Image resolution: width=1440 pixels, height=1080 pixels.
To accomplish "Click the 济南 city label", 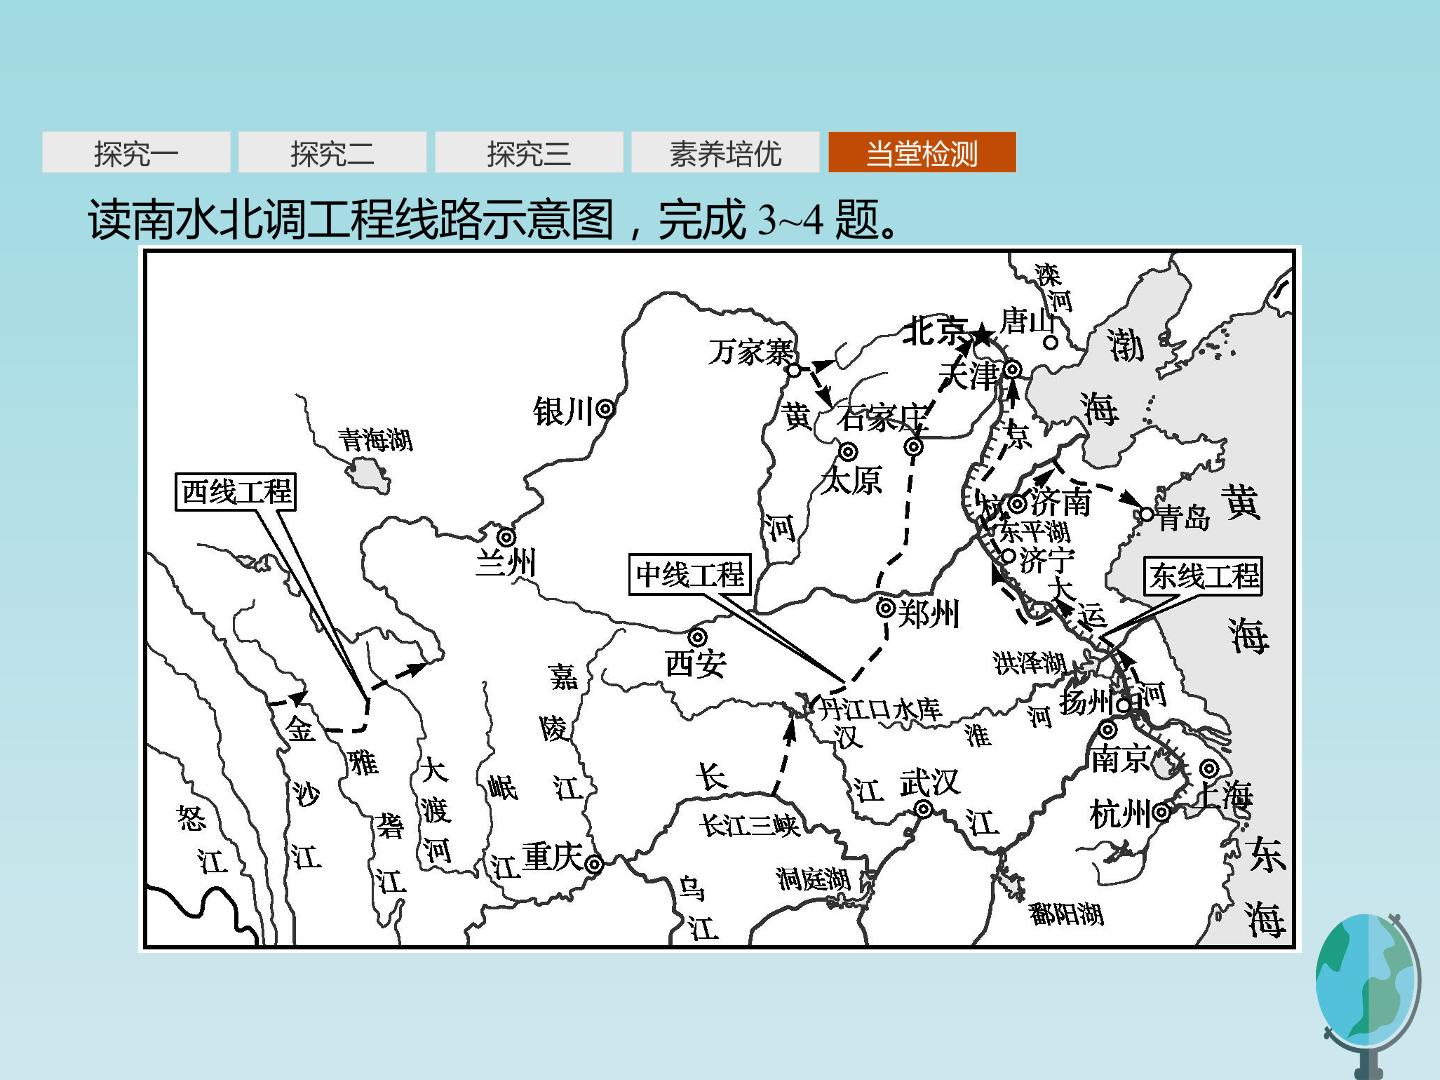I will coord(1061,500).
